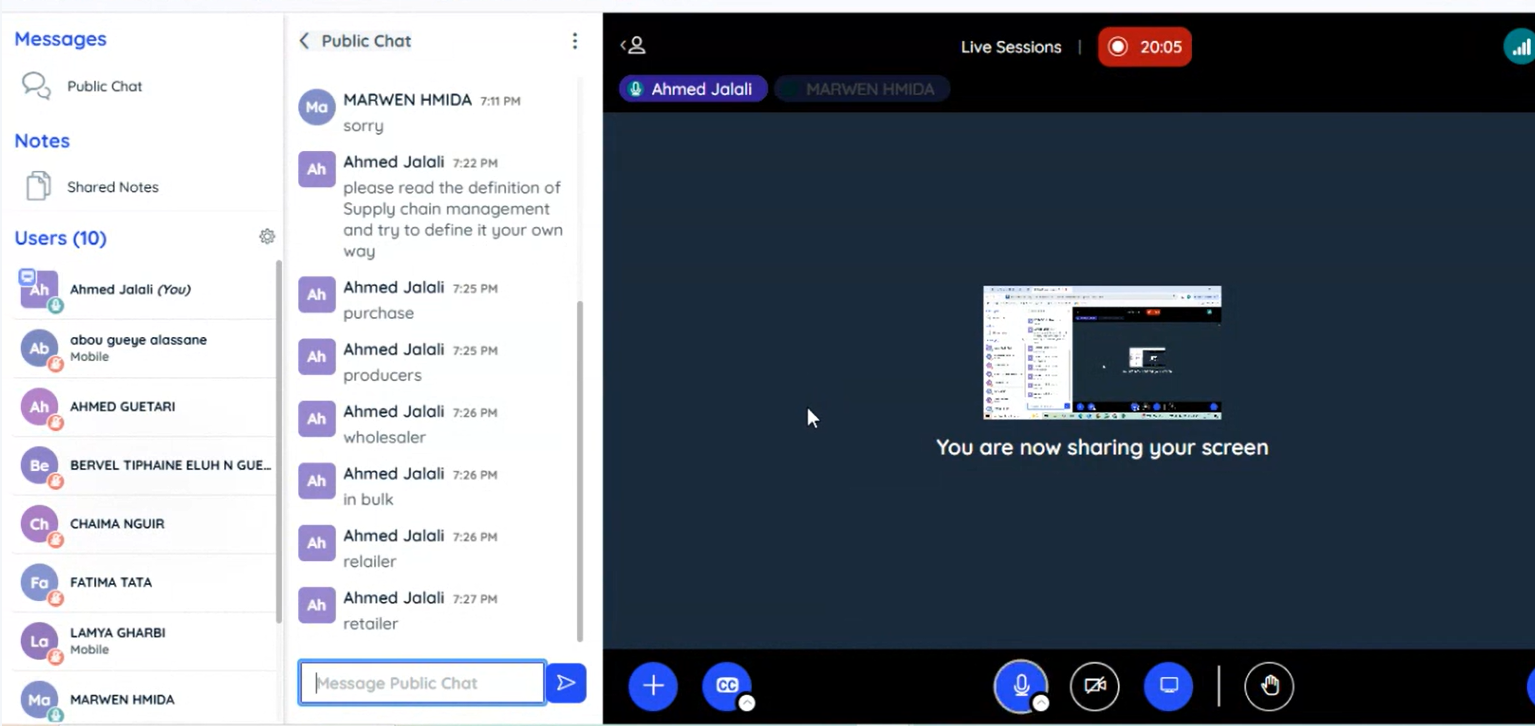1535x726 pixels.
Task: Open users settings gear icon
Action: click(267, 237)
